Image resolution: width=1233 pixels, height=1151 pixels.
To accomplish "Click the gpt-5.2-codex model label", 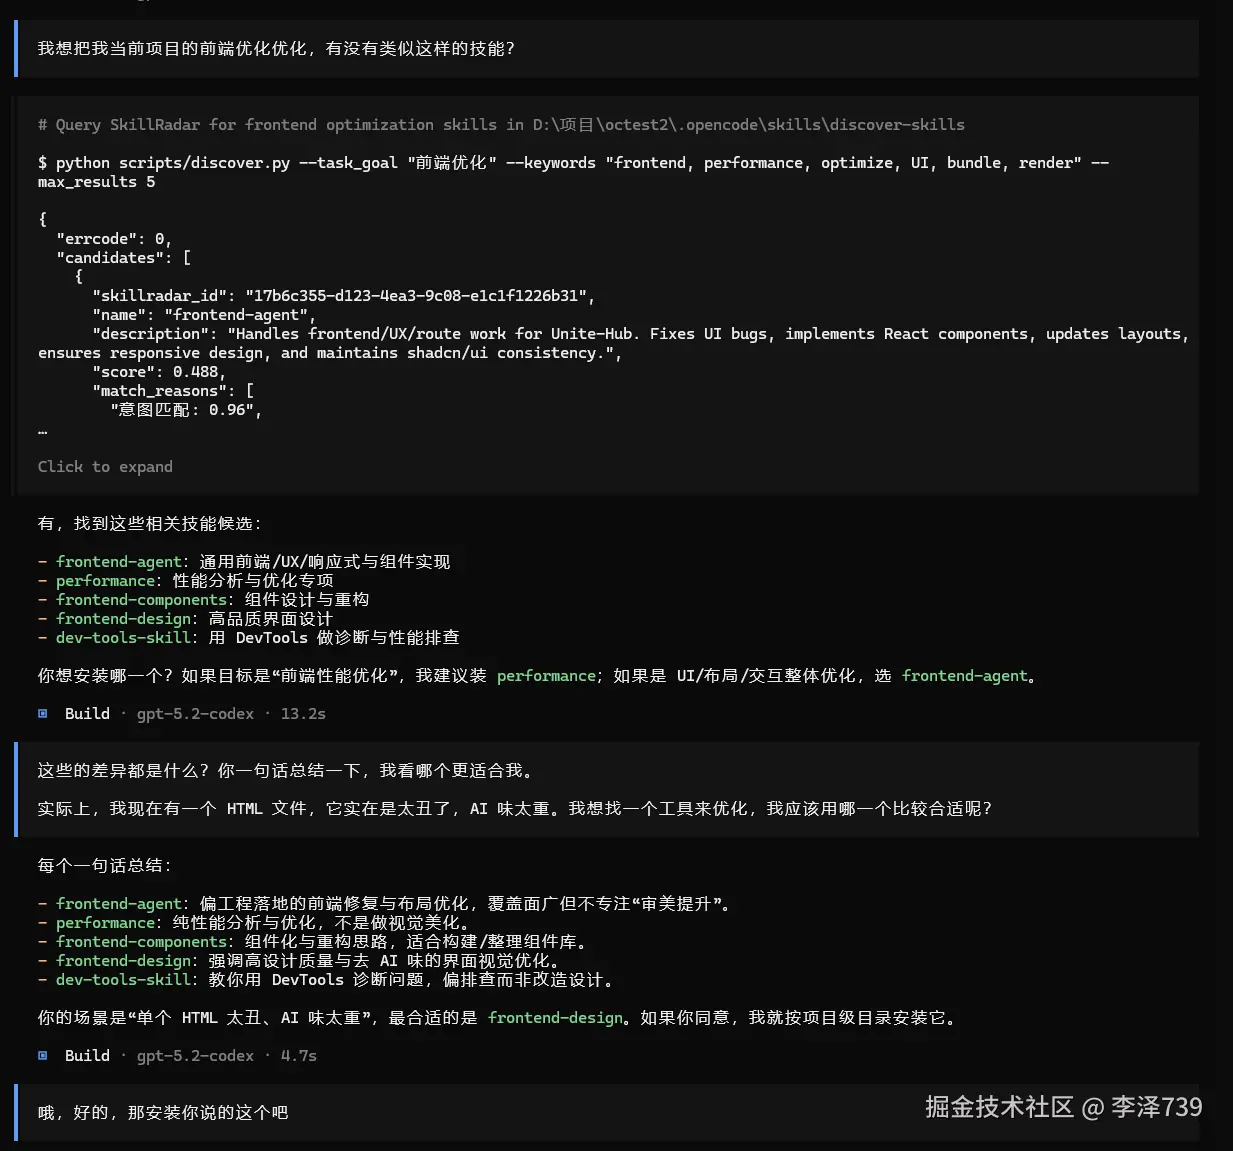I will point(195,713).
